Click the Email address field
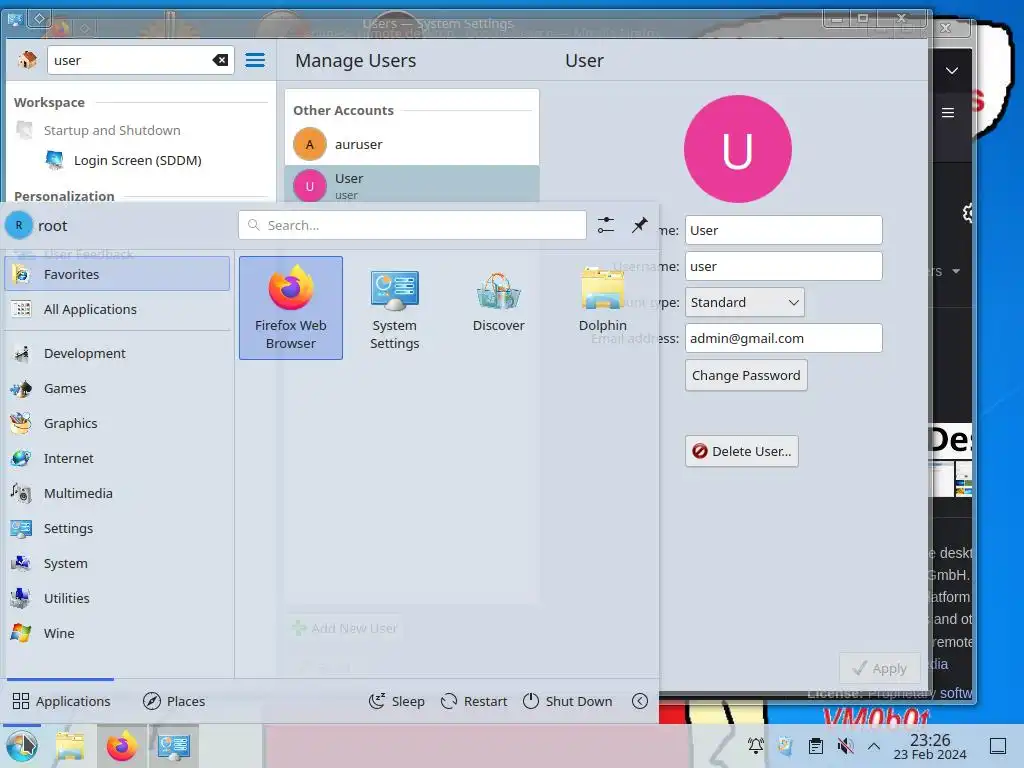Viewport: 1024px width, 768px height. (783, 338)
